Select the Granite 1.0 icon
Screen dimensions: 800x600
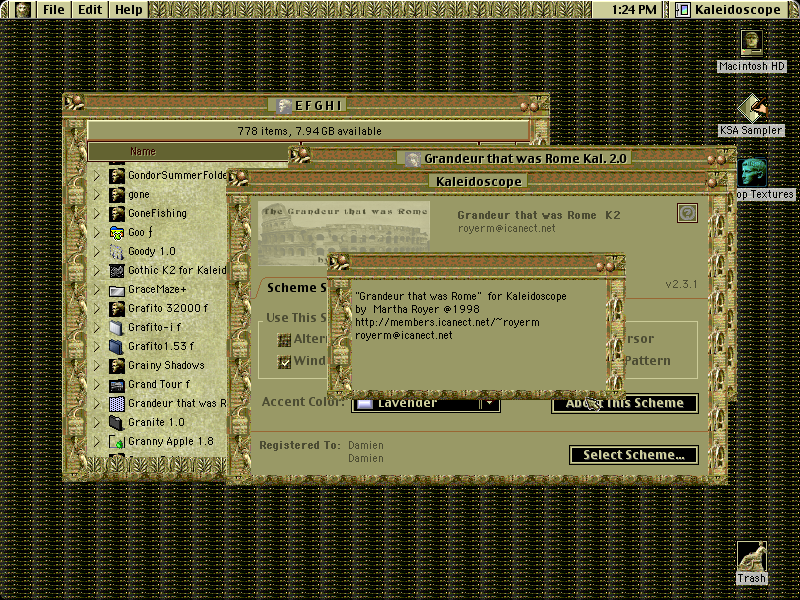117,423
